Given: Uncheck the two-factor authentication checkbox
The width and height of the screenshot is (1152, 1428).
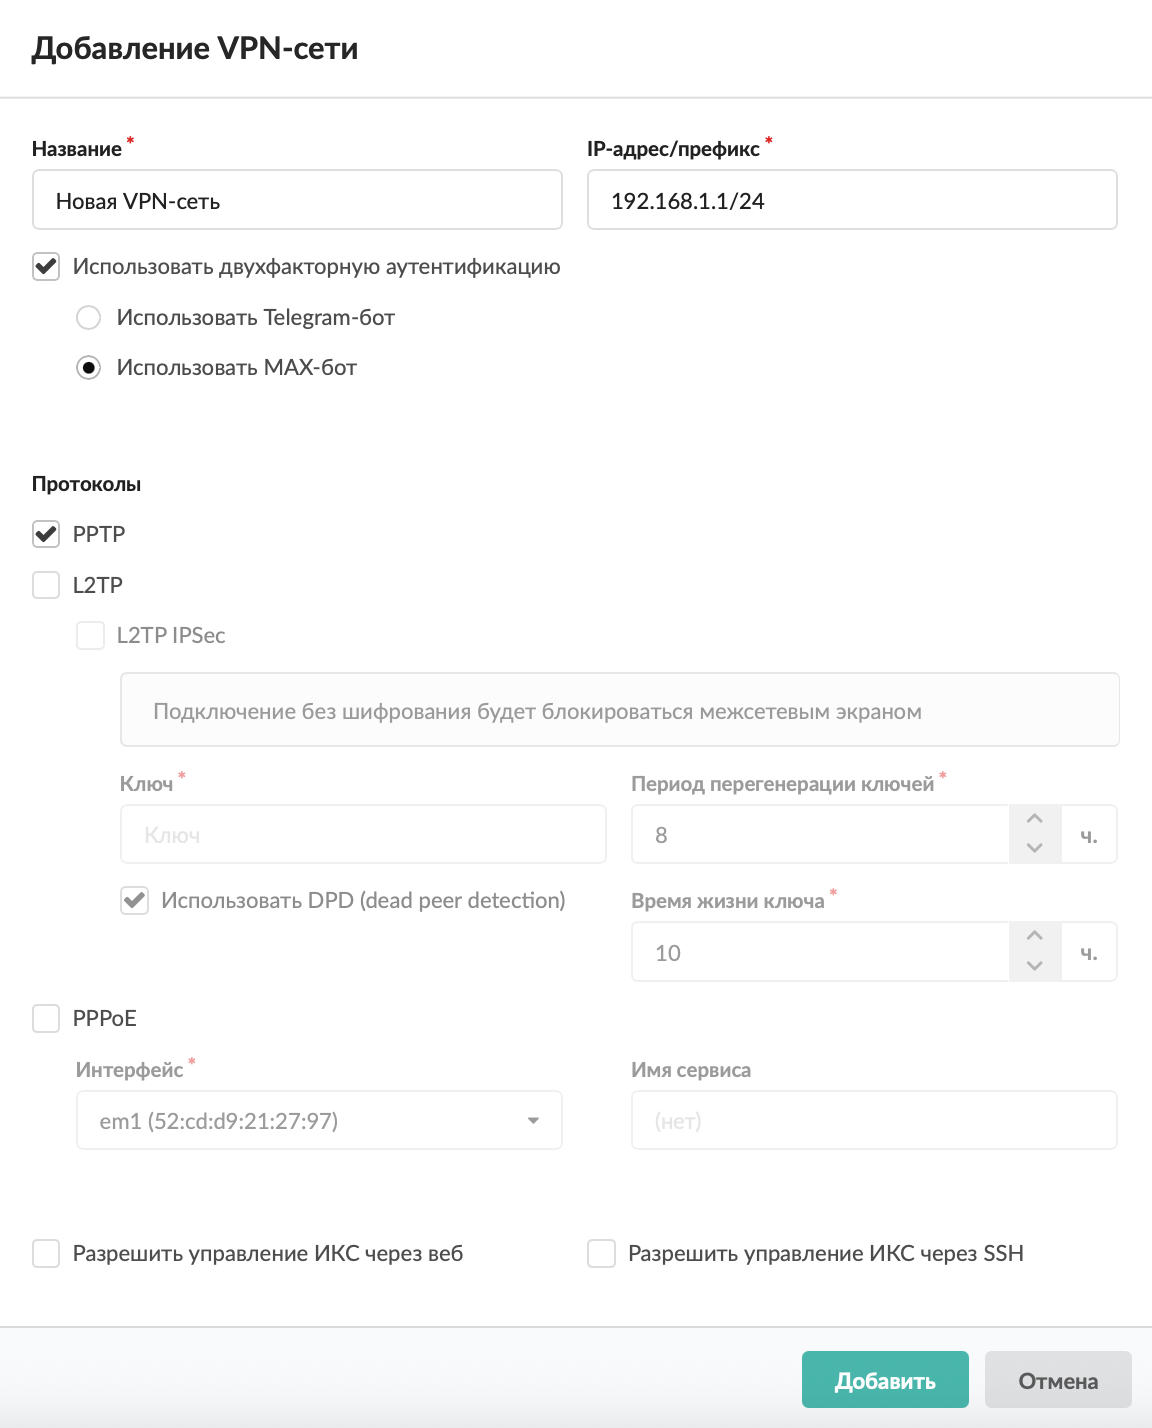Looking at the screenshot, I should [x=46, y=267].
